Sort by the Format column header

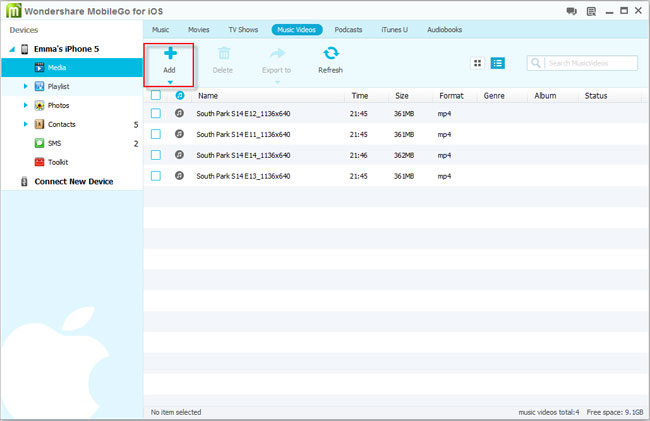[451, 96]
